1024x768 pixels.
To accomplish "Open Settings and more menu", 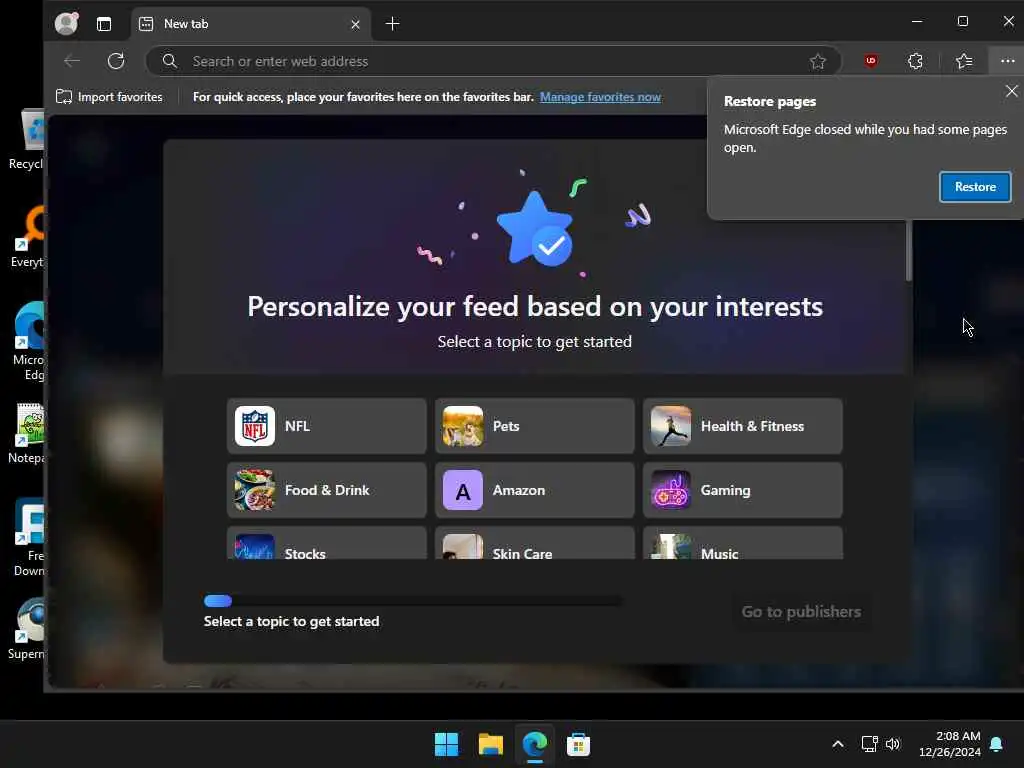I will point(1008,61).
